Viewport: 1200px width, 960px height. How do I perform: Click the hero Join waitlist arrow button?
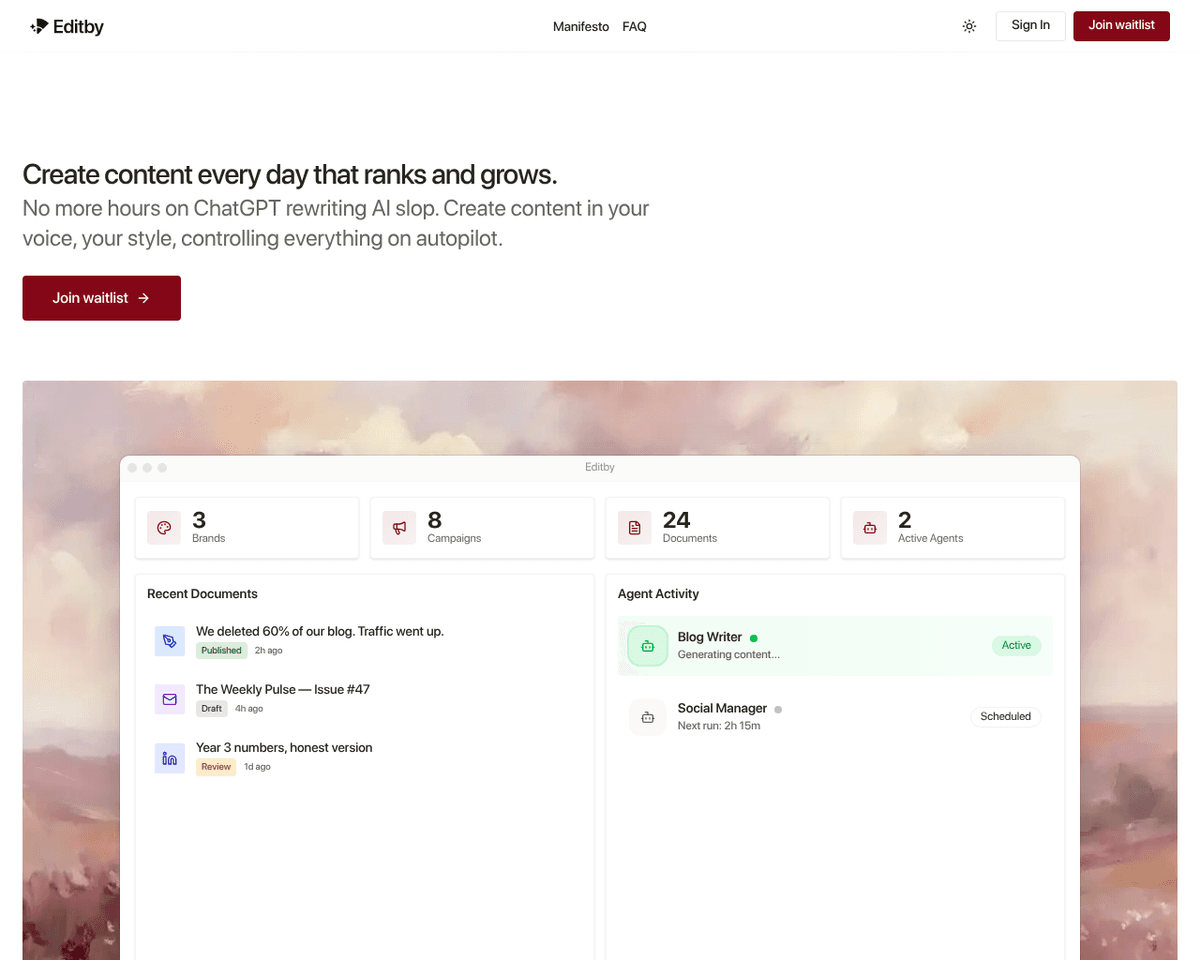pos(102,298)
